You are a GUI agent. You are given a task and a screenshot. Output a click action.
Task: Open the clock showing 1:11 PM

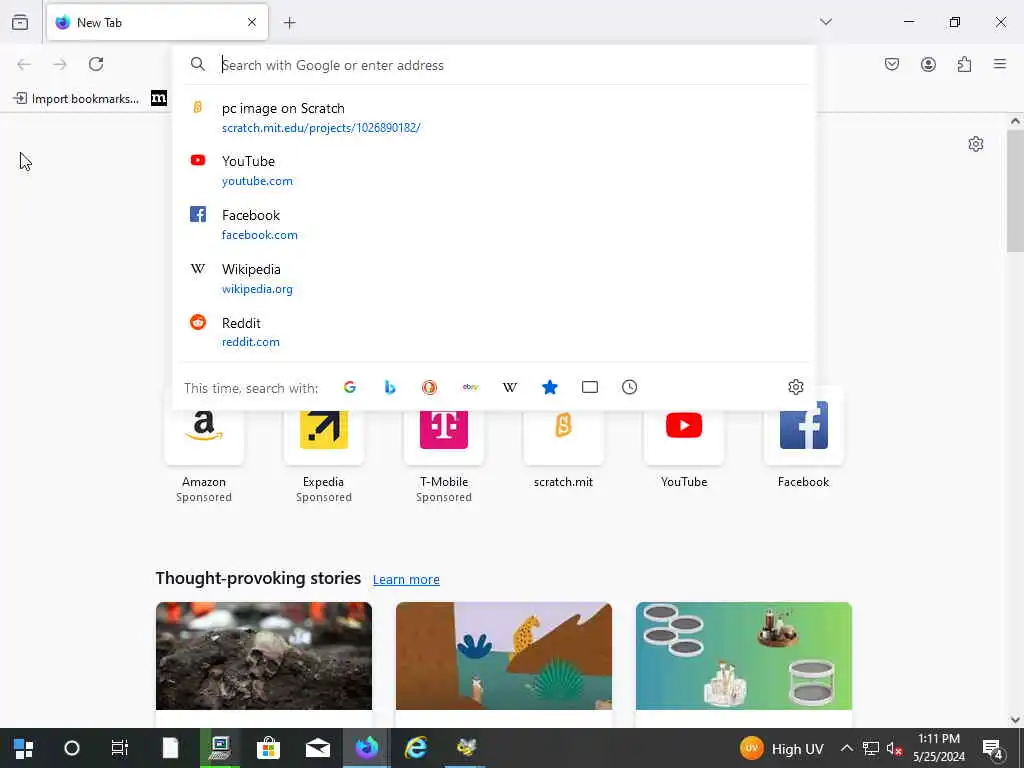tap(939, 748)
